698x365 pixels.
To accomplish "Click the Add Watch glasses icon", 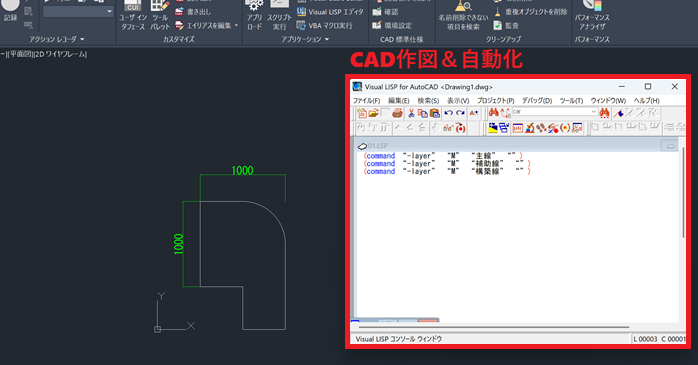I will click(448, 128).
